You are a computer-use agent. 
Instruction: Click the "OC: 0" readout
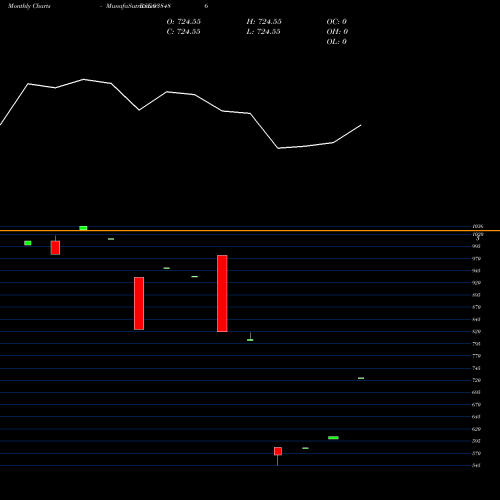pyautogui.click(x=337, y=22)
